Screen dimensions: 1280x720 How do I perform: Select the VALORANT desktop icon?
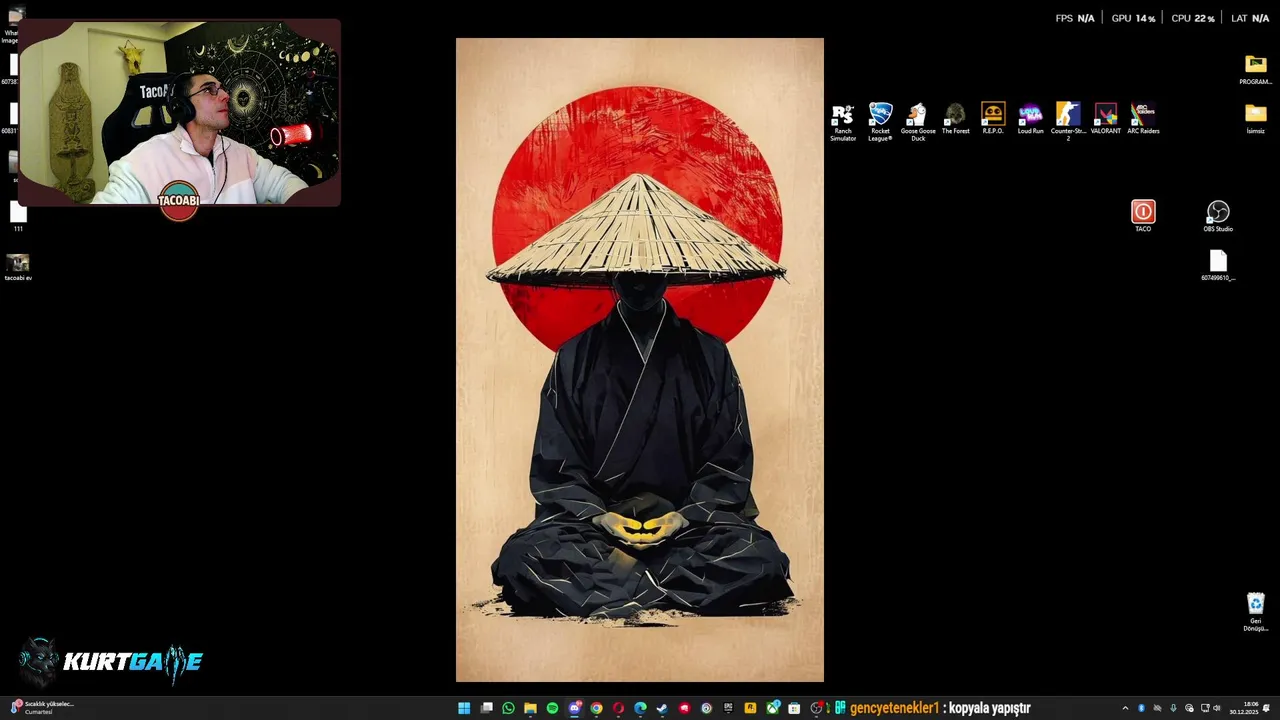pos(1105,118)
